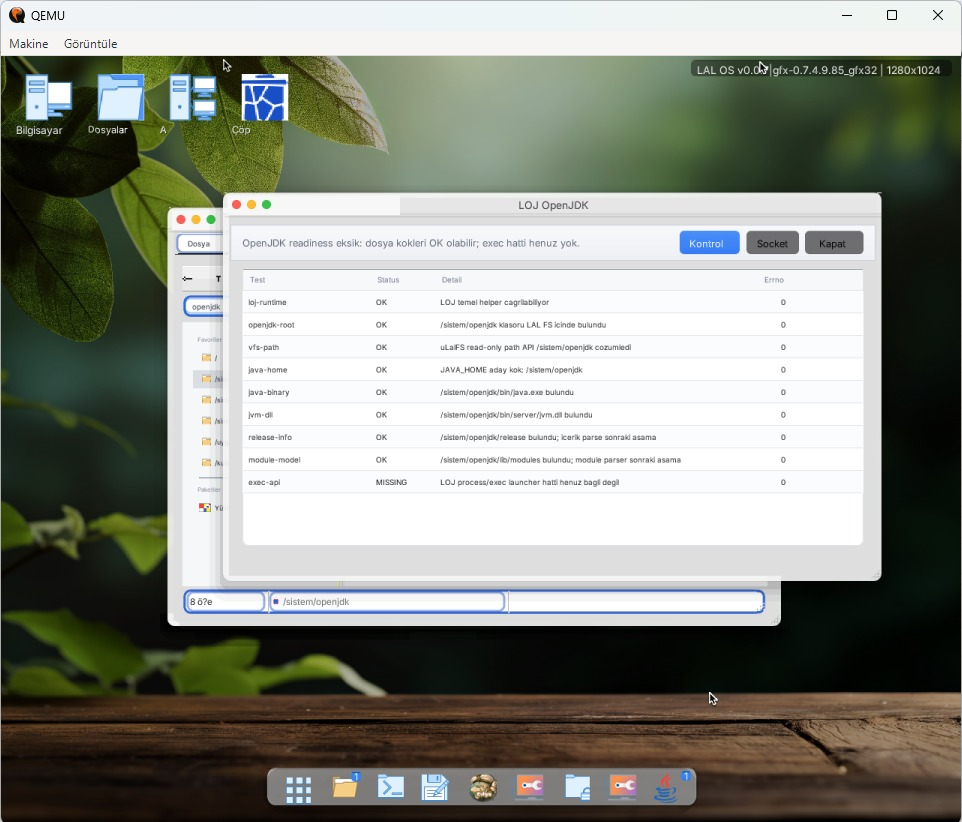
Task: Click the MISSING status cell
Action: coord(391,482)
